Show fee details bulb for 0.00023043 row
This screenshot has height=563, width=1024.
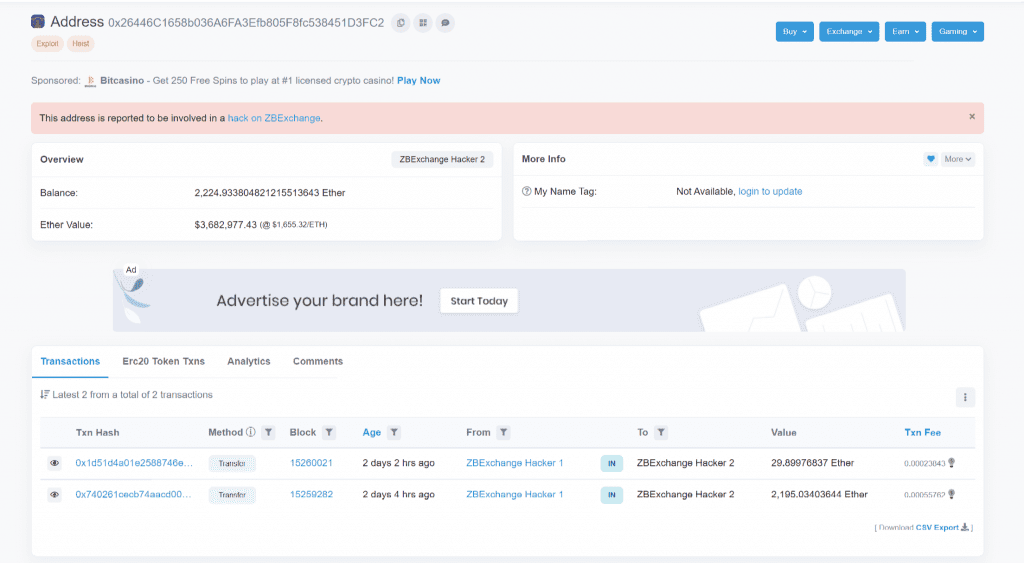(x=952, y=462)
